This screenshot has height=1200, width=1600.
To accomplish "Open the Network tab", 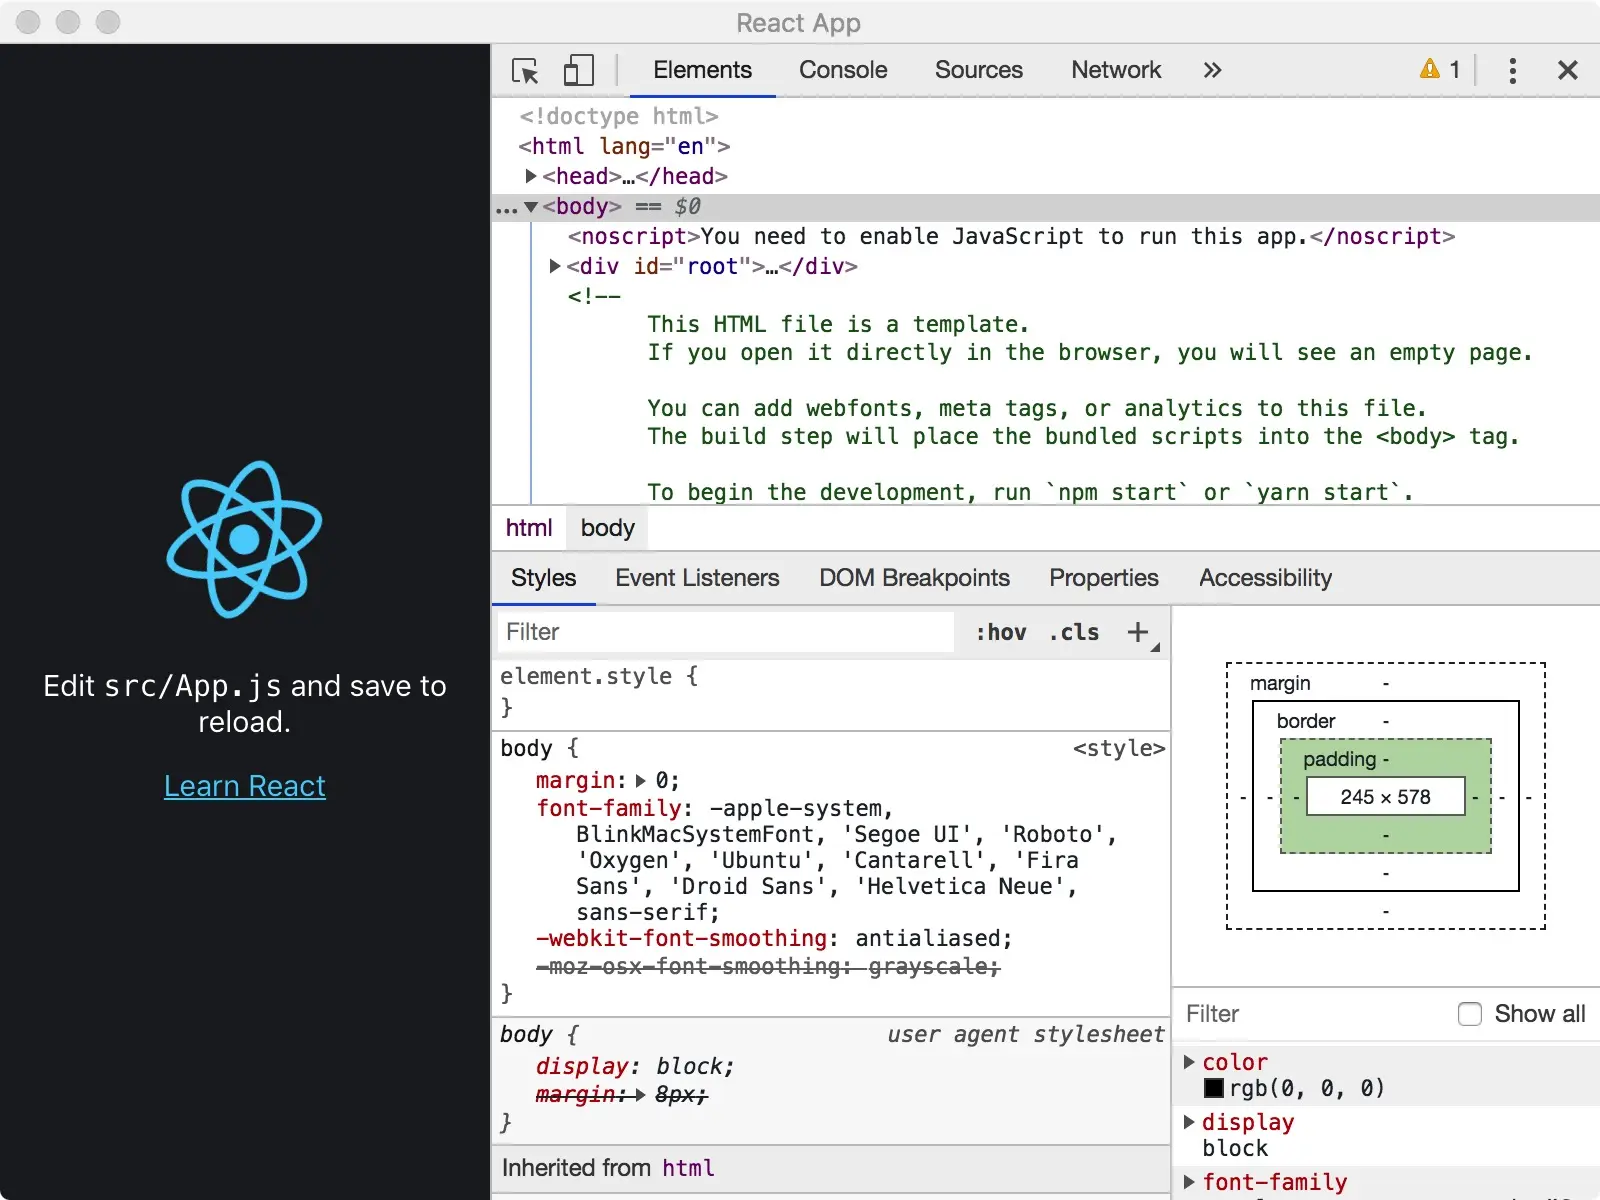I will click(x=1116, y=70).
